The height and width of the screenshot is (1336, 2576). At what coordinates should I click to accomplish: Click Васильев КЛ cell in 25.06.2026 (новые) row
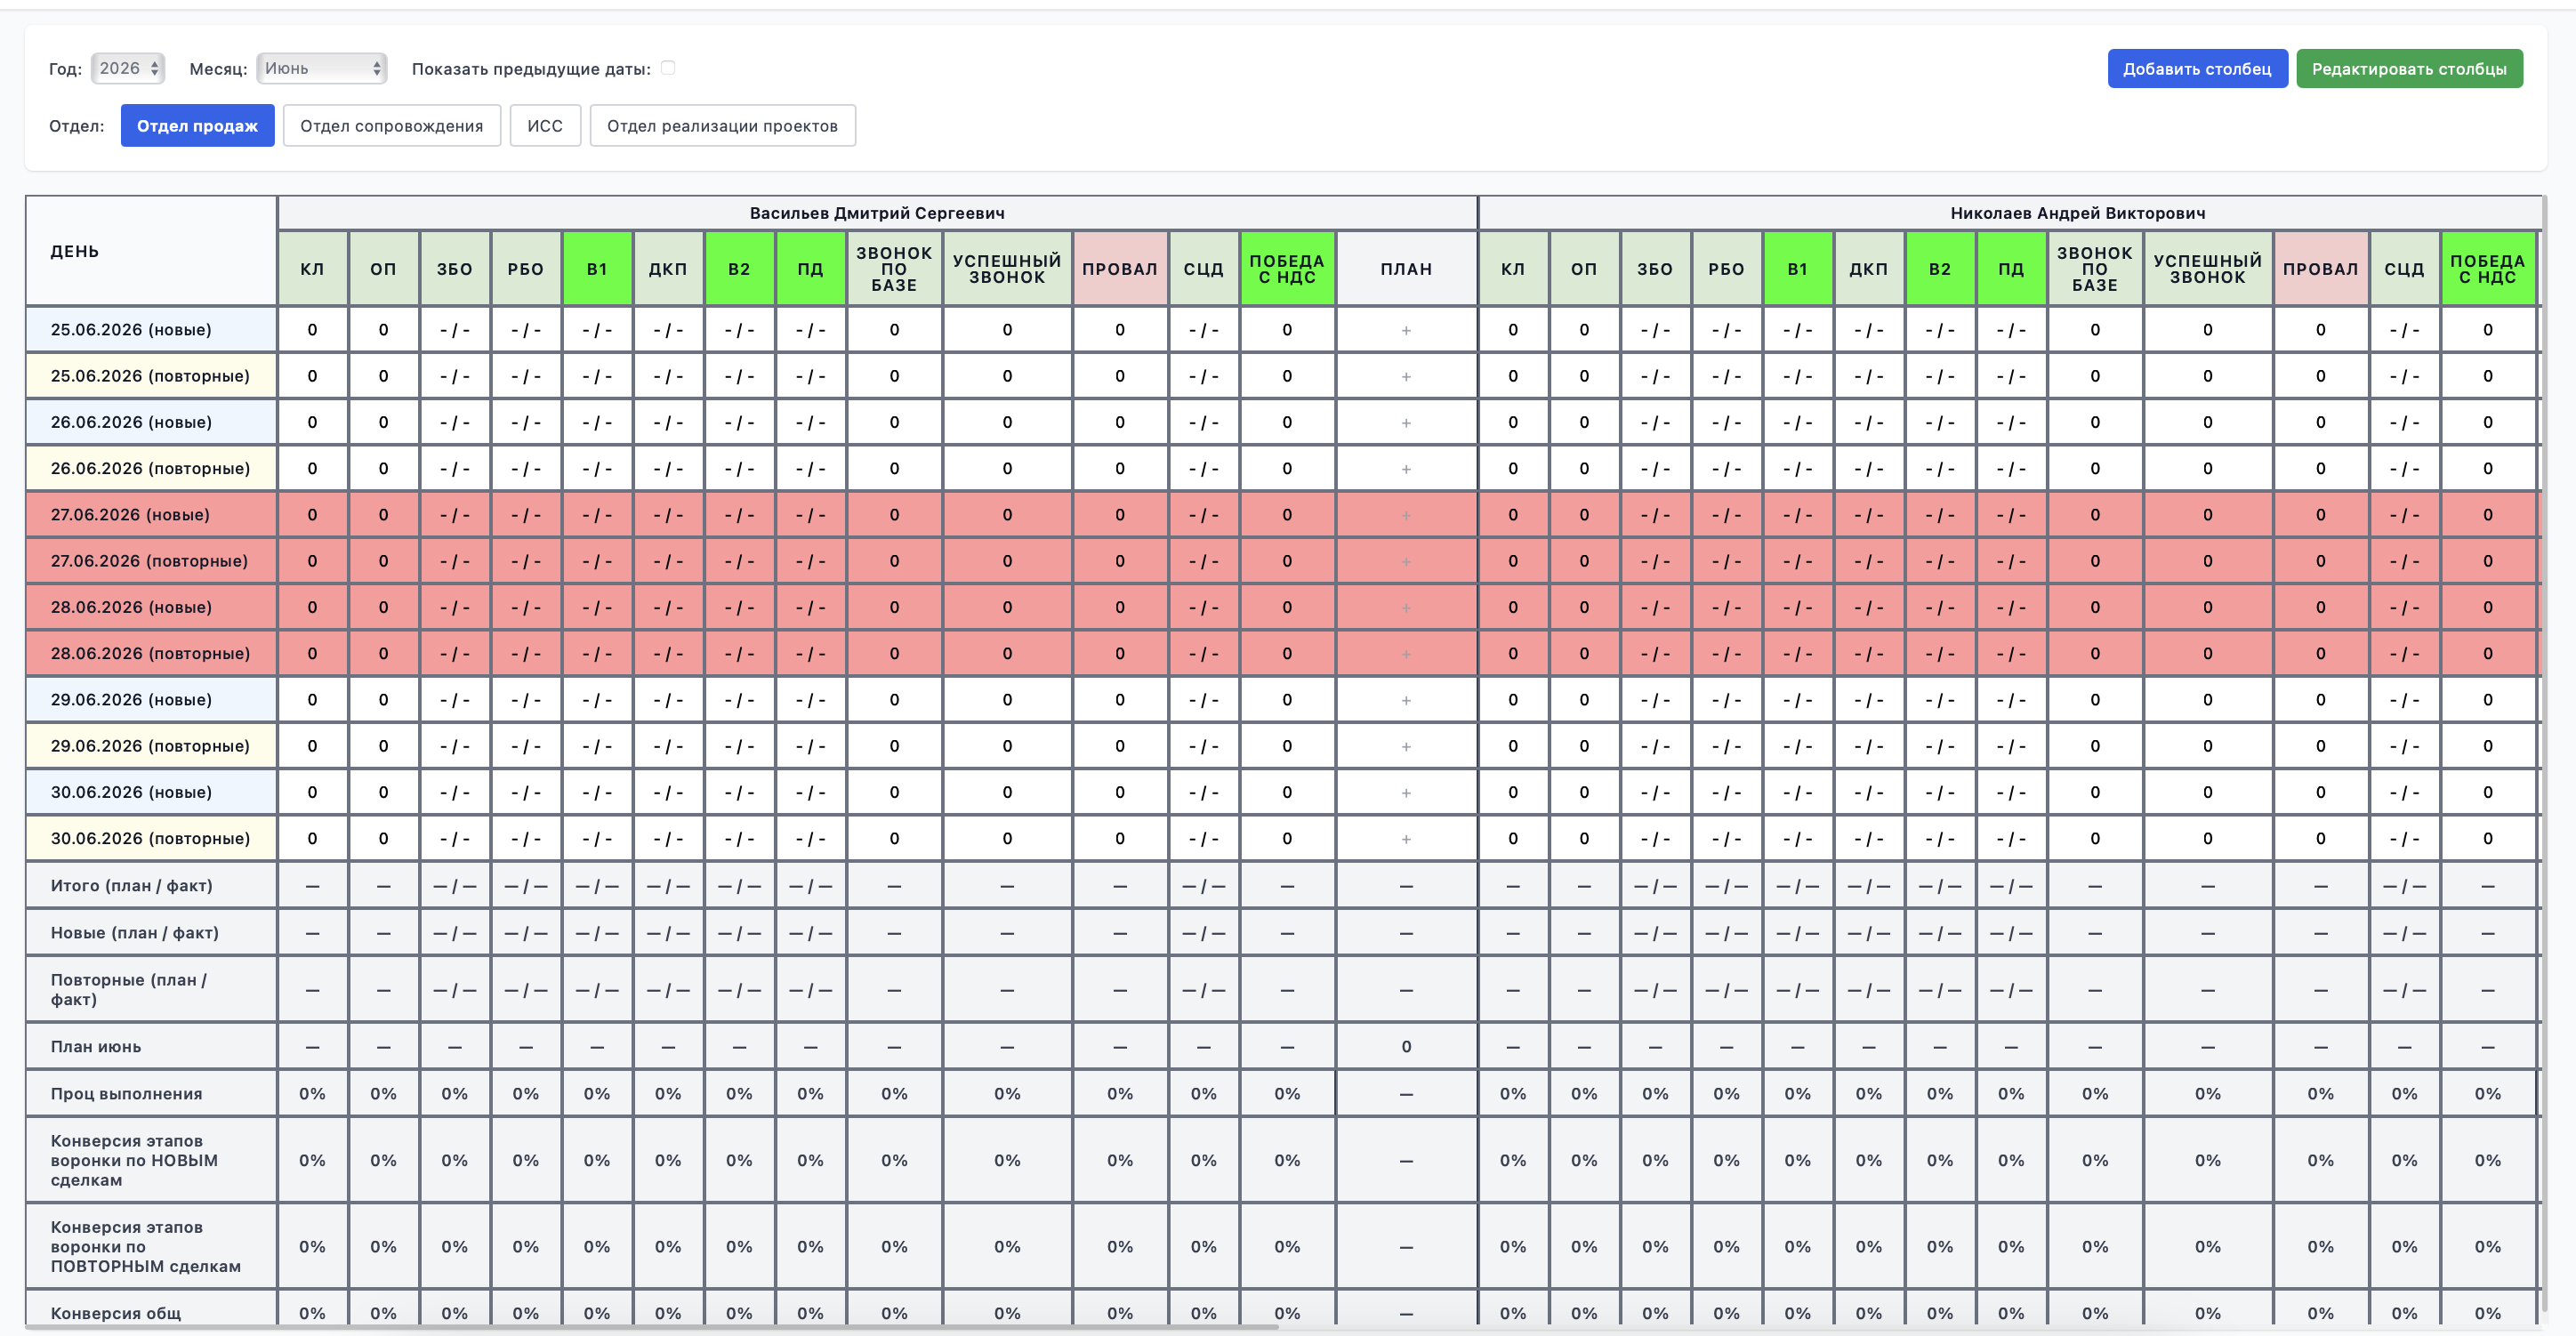[x=312, y=330]
